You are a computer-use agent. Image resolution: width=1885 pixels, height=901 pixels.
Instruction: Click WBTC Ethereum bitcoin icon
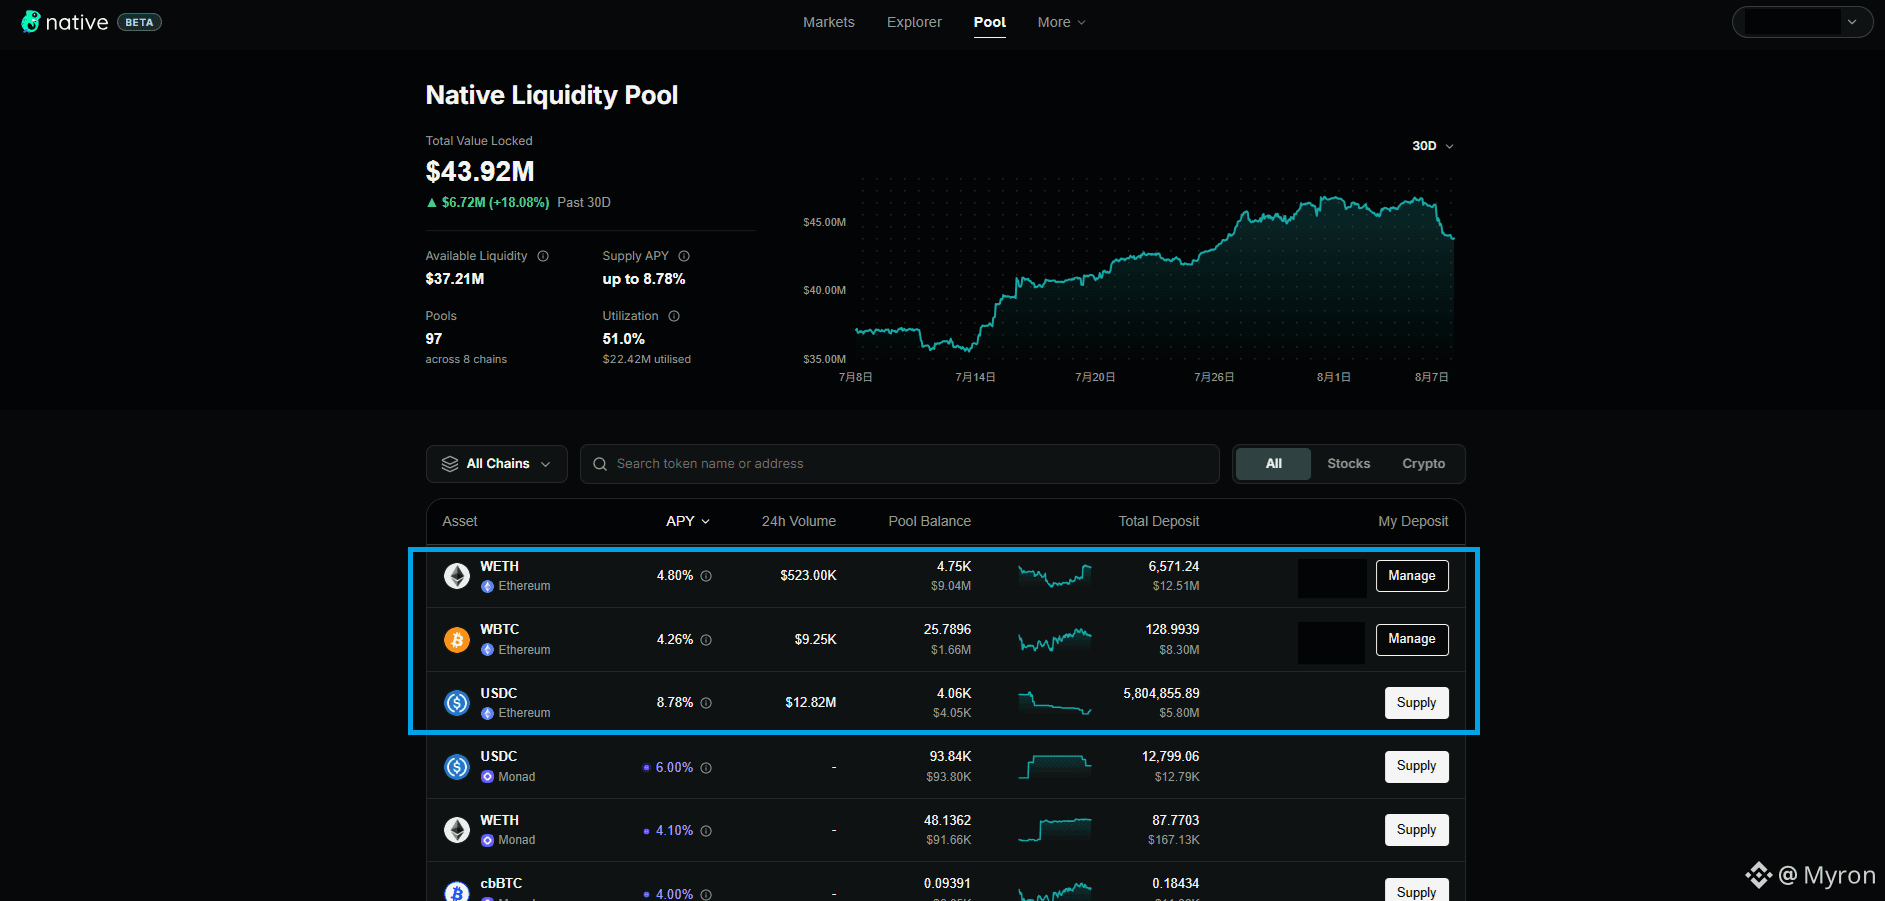click(x=457, y=640)
